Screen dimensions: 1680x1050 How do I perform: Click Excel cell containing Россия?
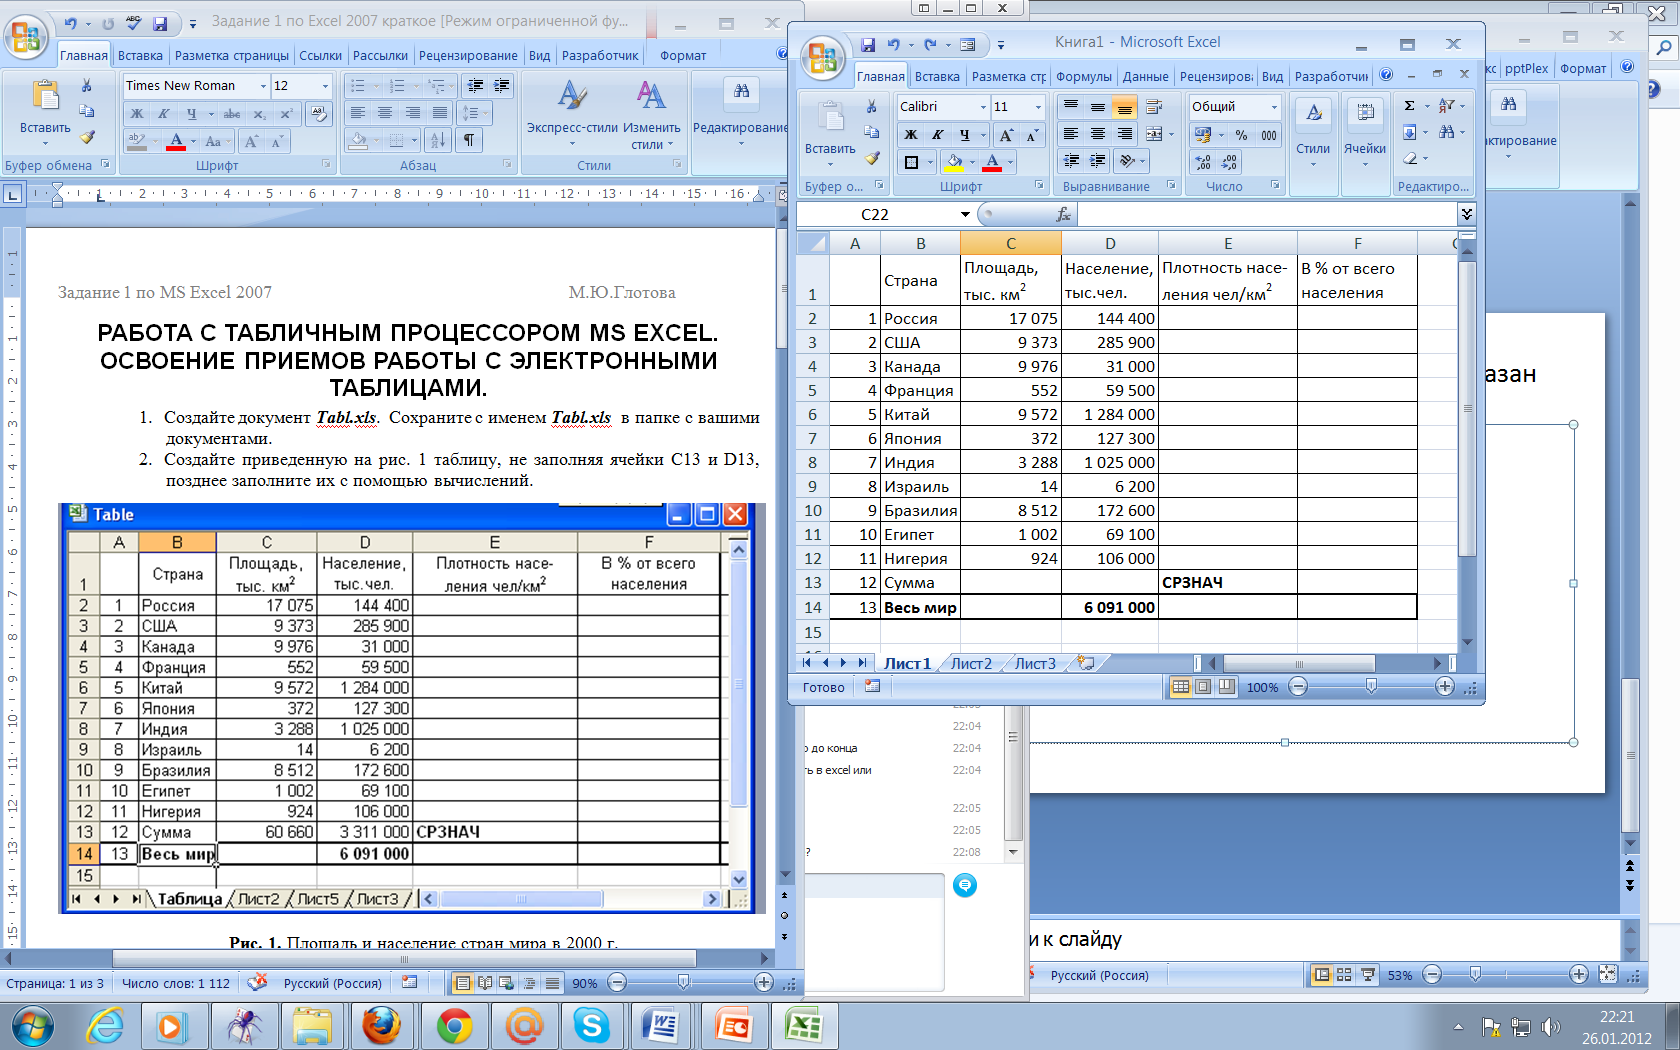tap(920, 318)
